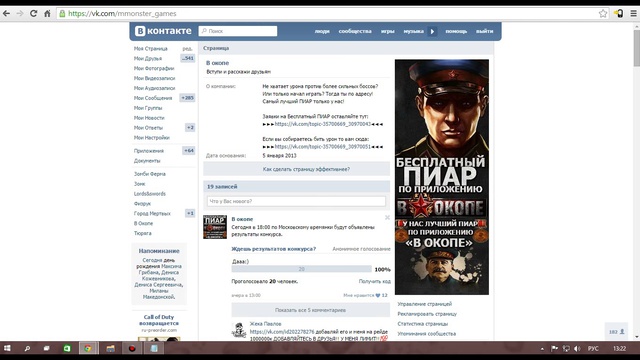Click the poll result bar 'Дааа:)'

click(302, 269)
